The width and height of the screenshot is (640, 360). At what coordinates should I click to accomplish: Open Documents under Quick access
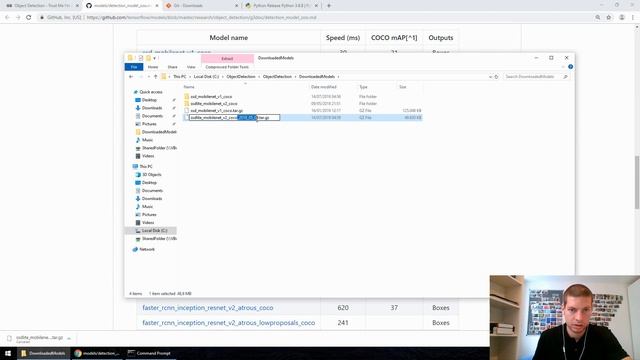pos(152,116)
